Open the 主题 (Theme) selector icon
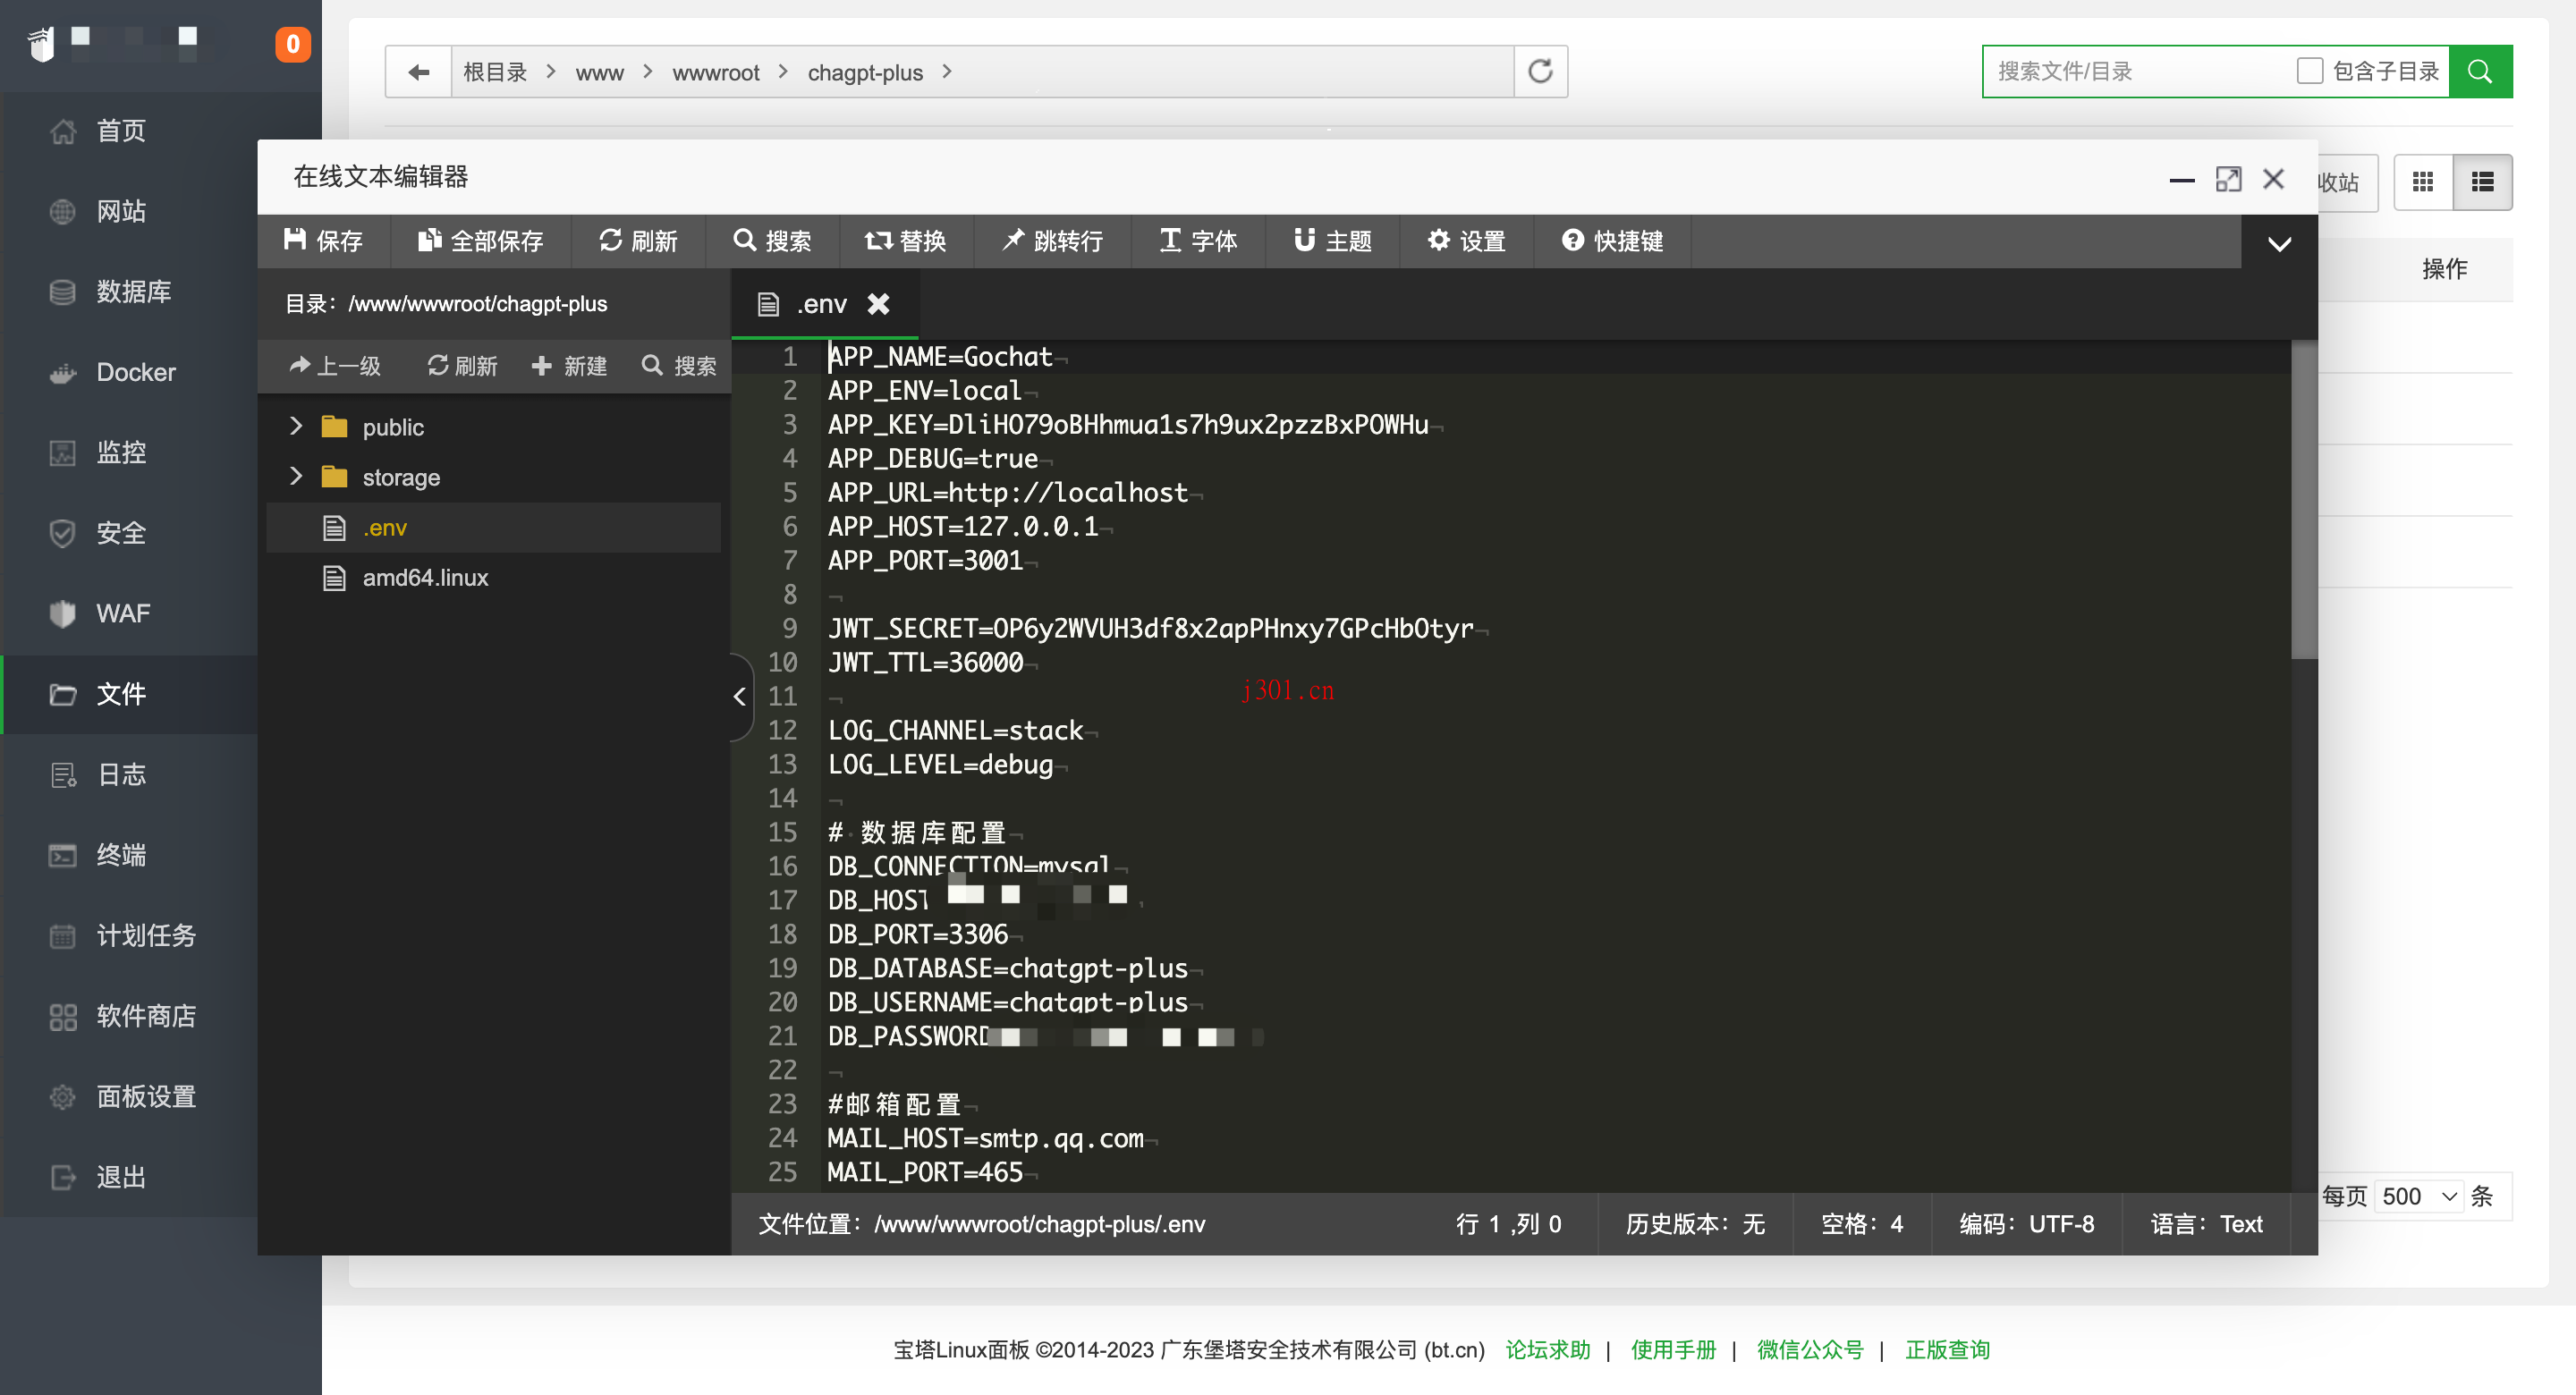2576x1395 pixels. coord(1331,241)
